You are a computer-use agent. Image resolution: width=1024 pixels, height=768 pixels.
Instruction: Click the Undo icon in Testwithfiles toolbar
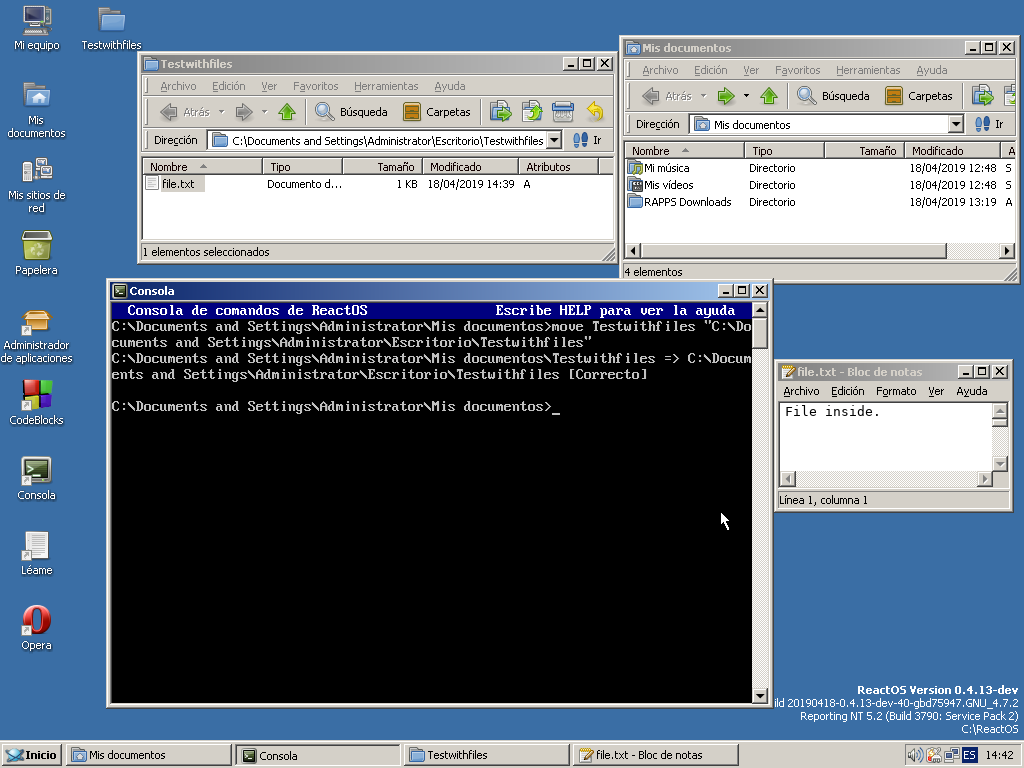(595, 112)
